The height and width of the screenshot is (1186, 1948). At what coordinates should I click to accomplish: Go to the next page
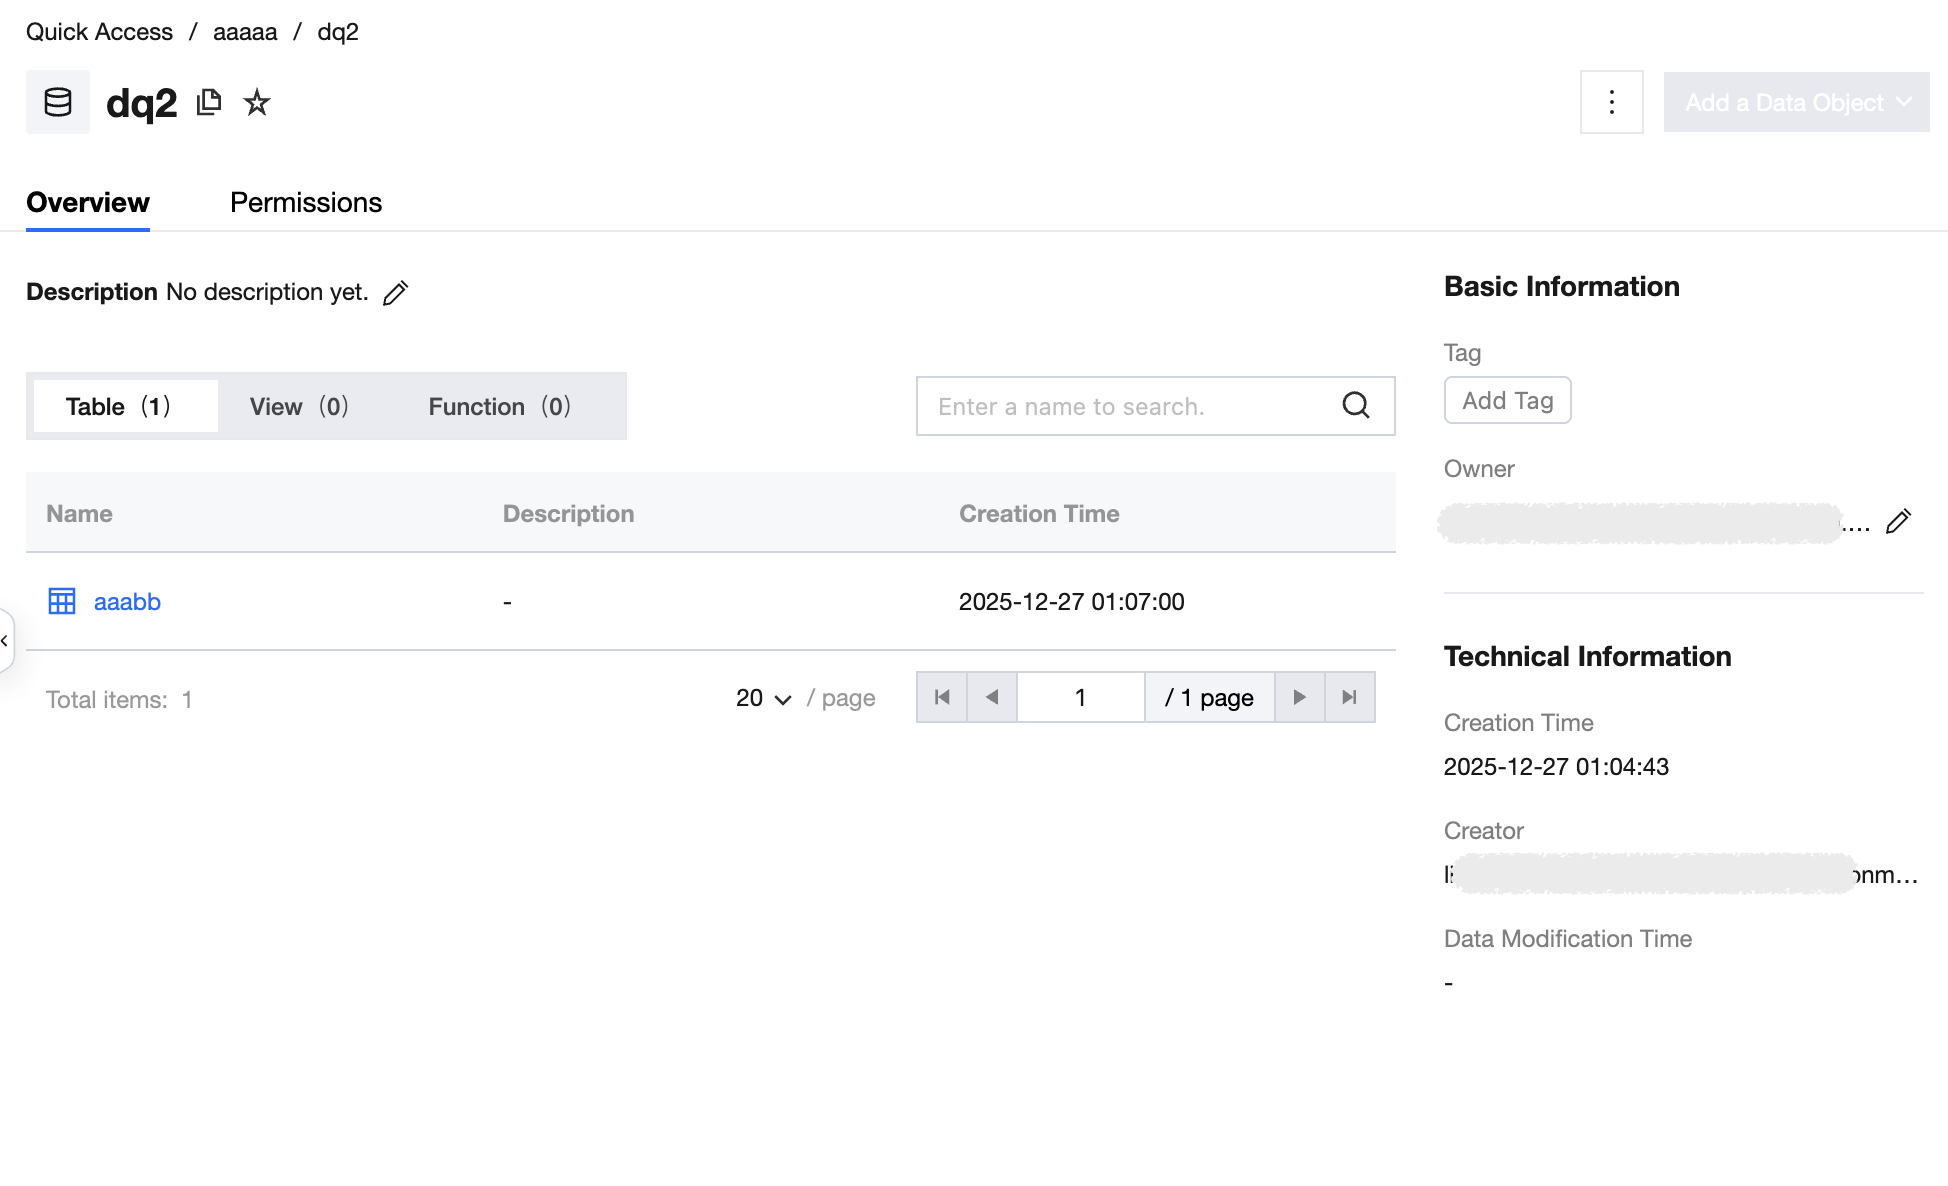coord(1299,697)
